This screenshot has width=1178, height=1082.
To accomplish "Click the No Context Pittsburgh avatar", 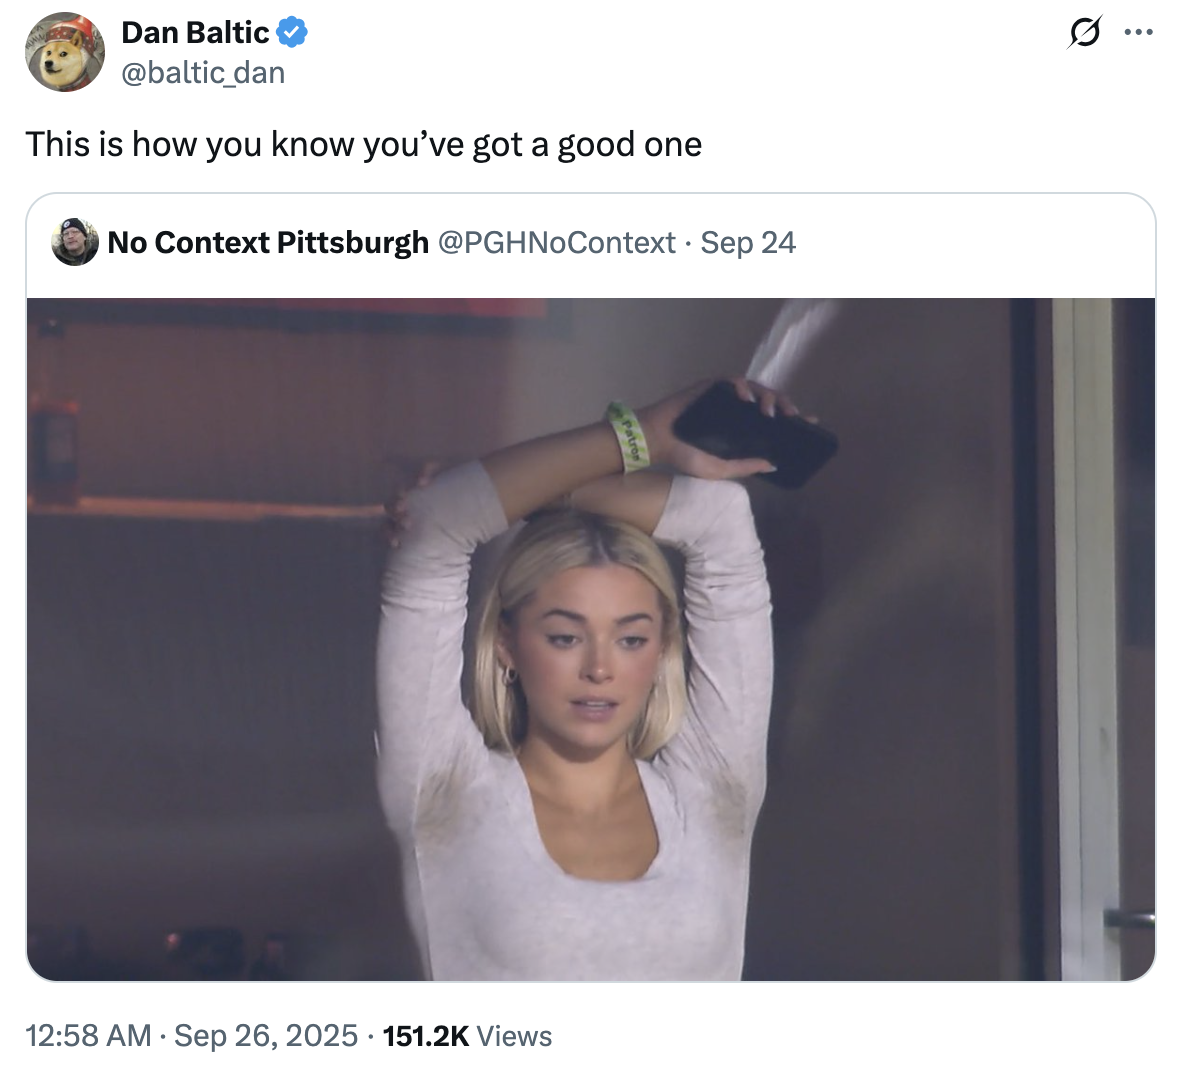I will (x=75, y=242).
